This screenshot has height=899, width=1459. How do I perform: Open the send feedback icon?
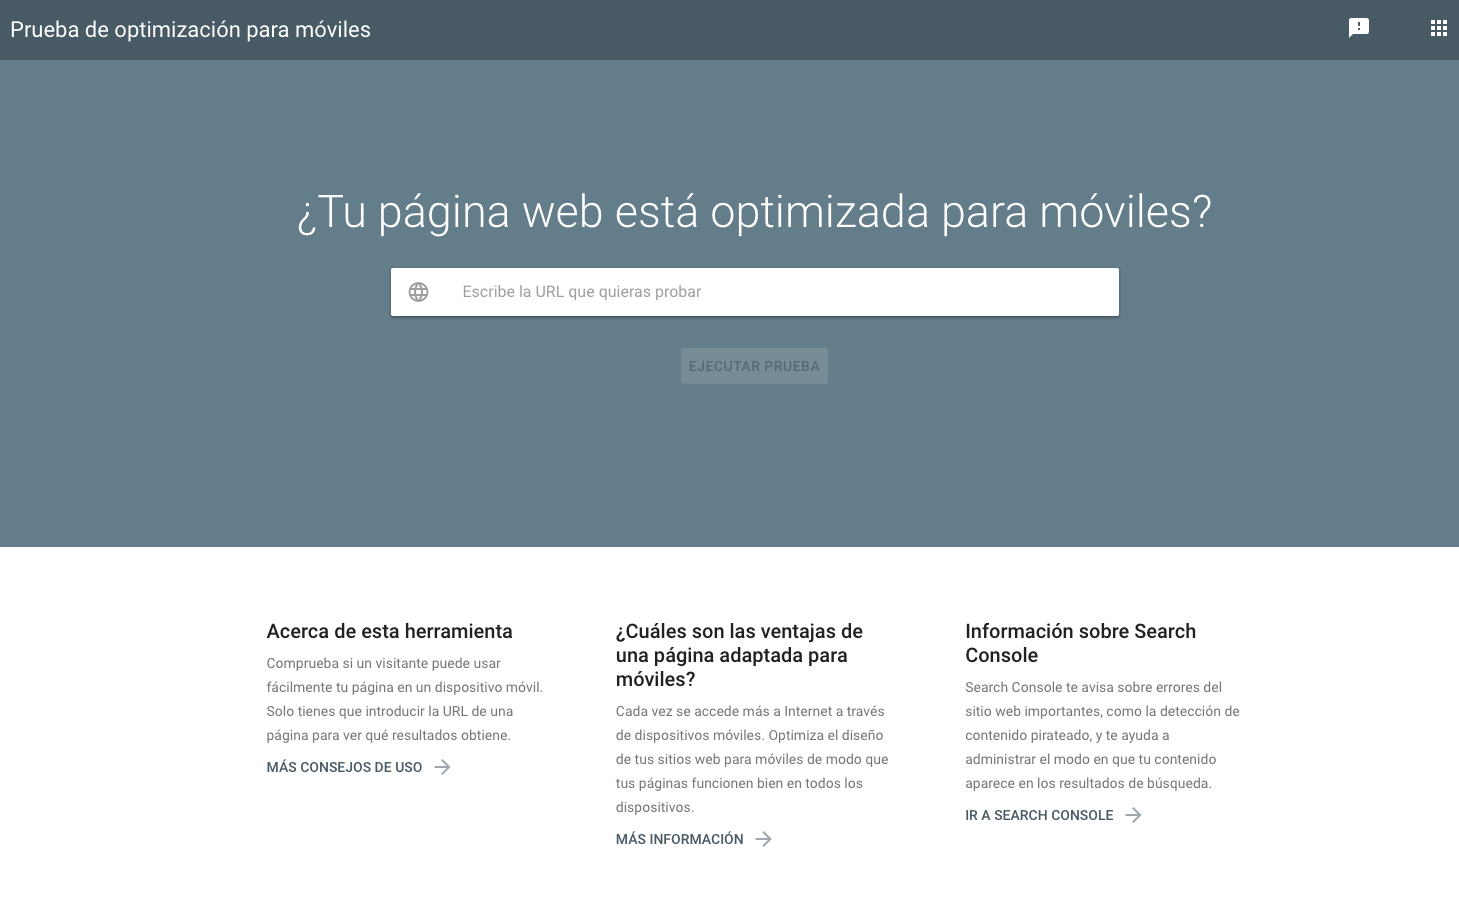pyautogui.click(x=1358, y=28)
